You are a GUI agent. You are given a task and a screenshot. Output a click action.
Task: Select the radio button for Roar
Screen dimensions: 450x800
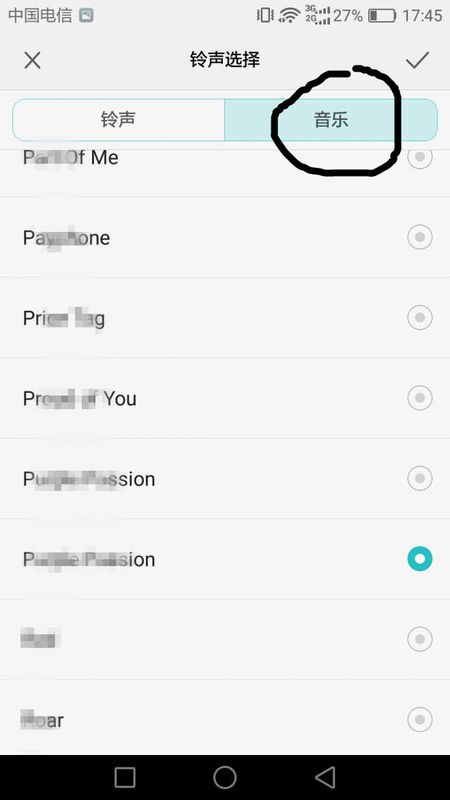coord(420,719)
